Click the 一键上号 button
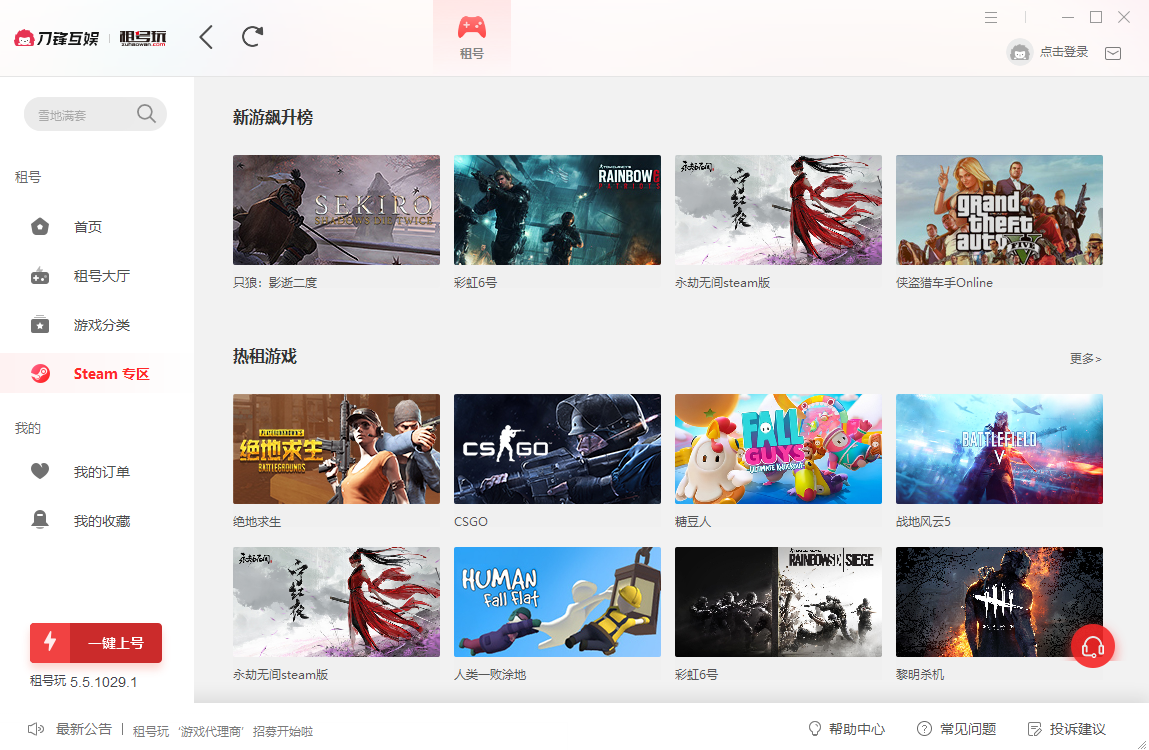The width and height of the screenshot is (1149, 750). tap(96, 643)
